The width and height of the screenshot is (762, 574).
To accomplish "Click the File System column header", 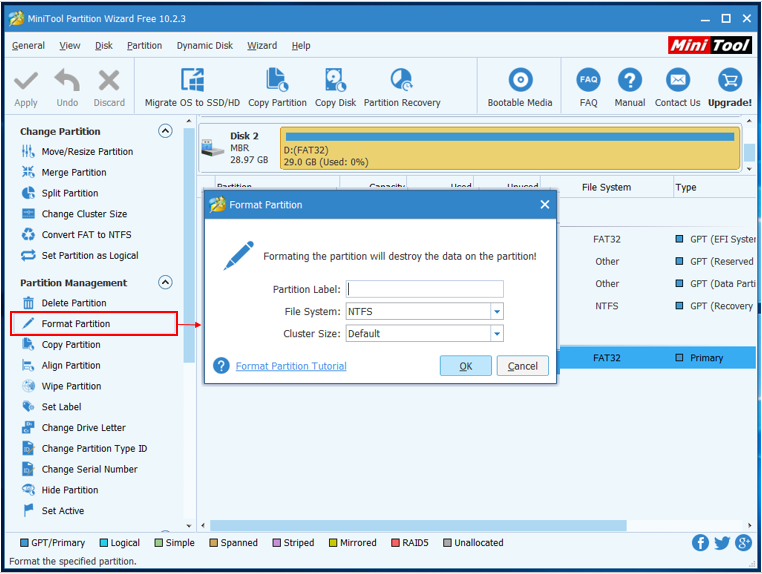I will 606,188.
